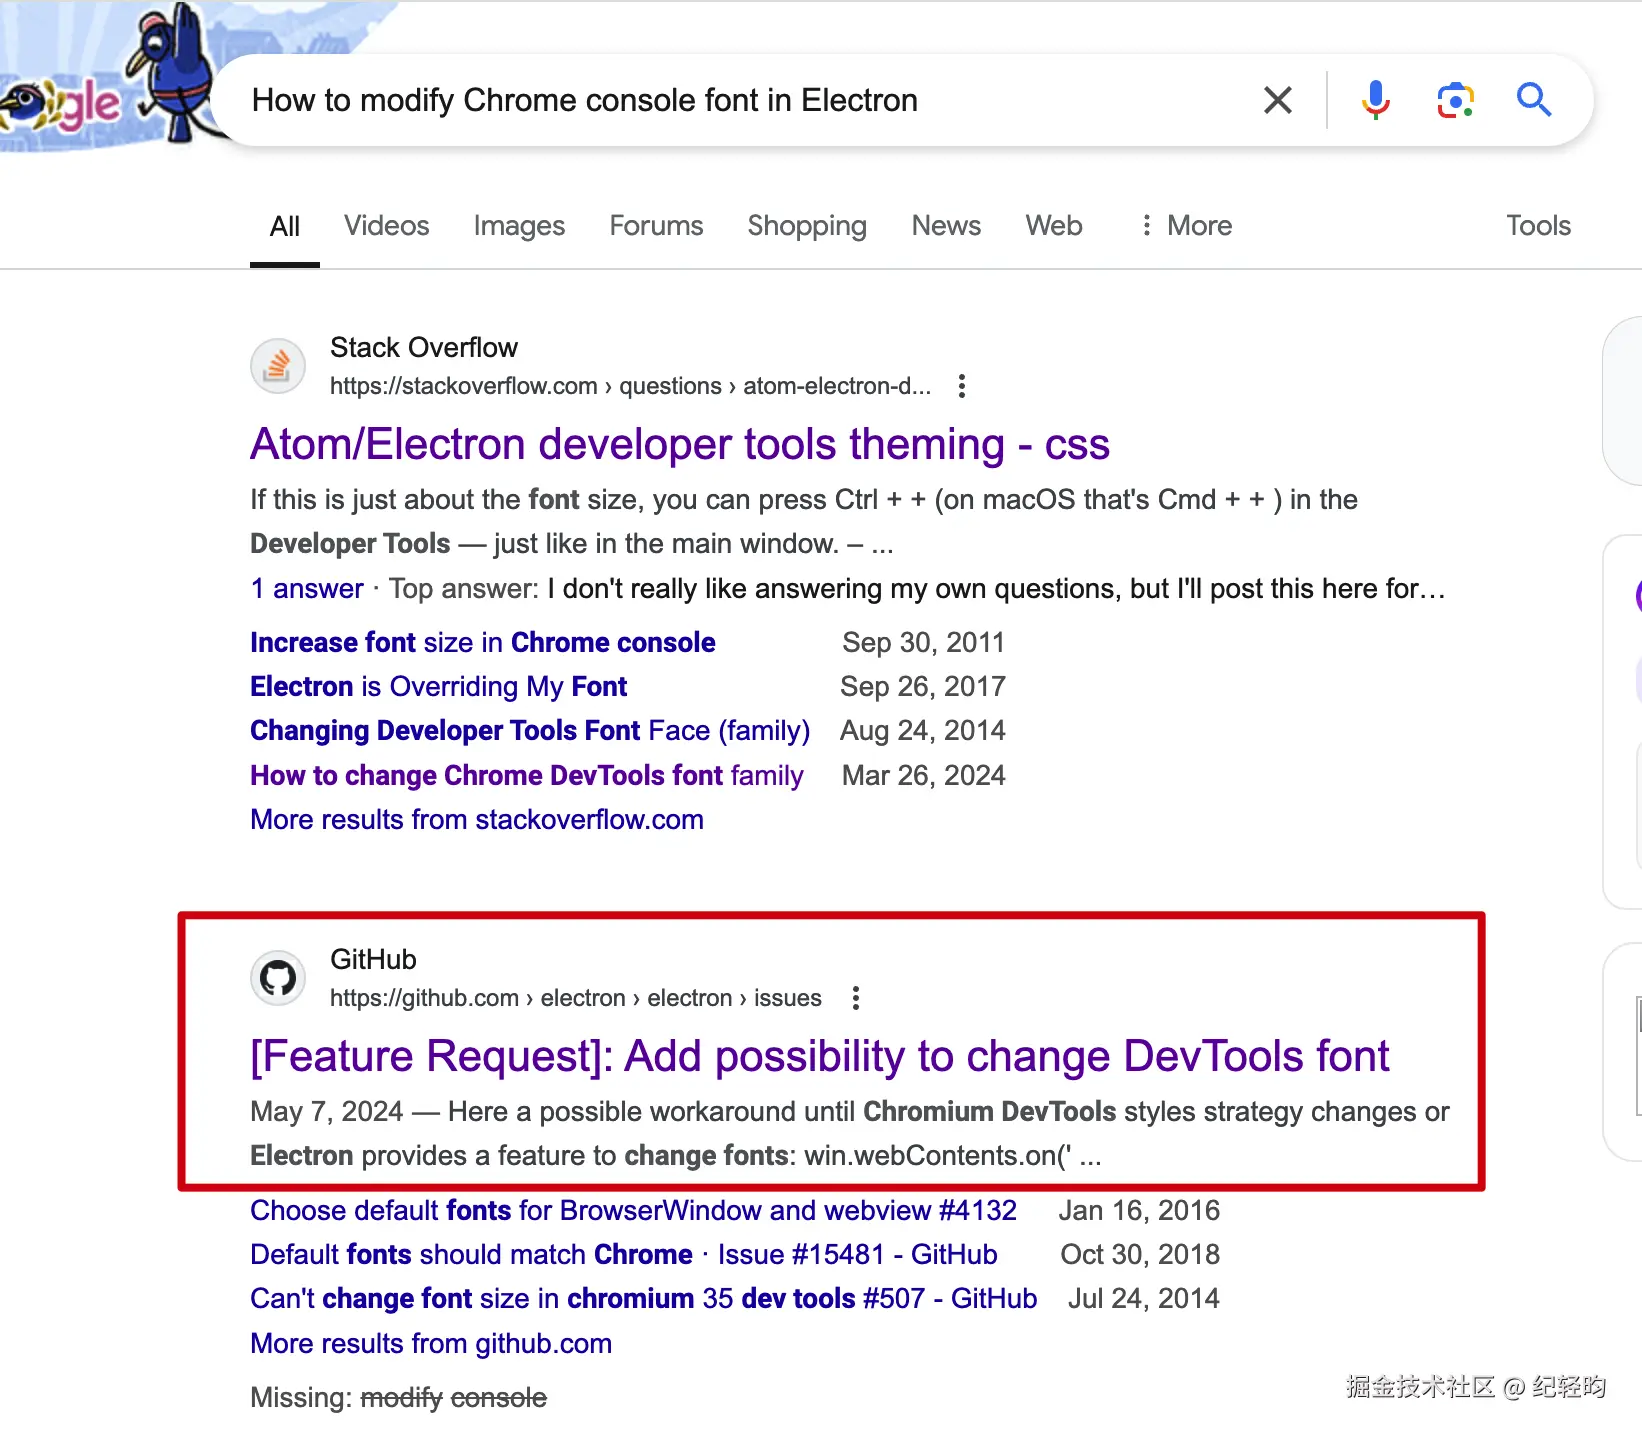Select the Forums tab
The width and height of the screenshot is (1642, 1436).
click(656, 226)
